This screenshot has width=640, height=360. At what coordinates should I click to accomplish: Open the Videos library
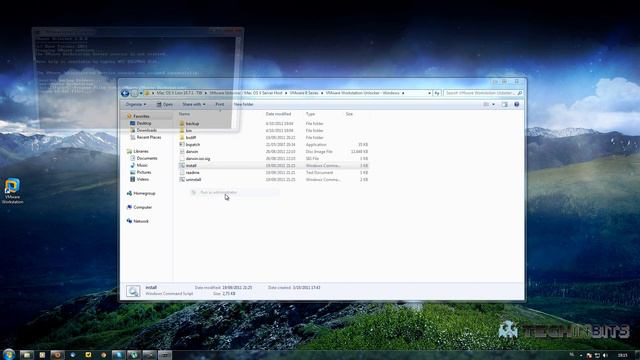click(x=142, y=179)
